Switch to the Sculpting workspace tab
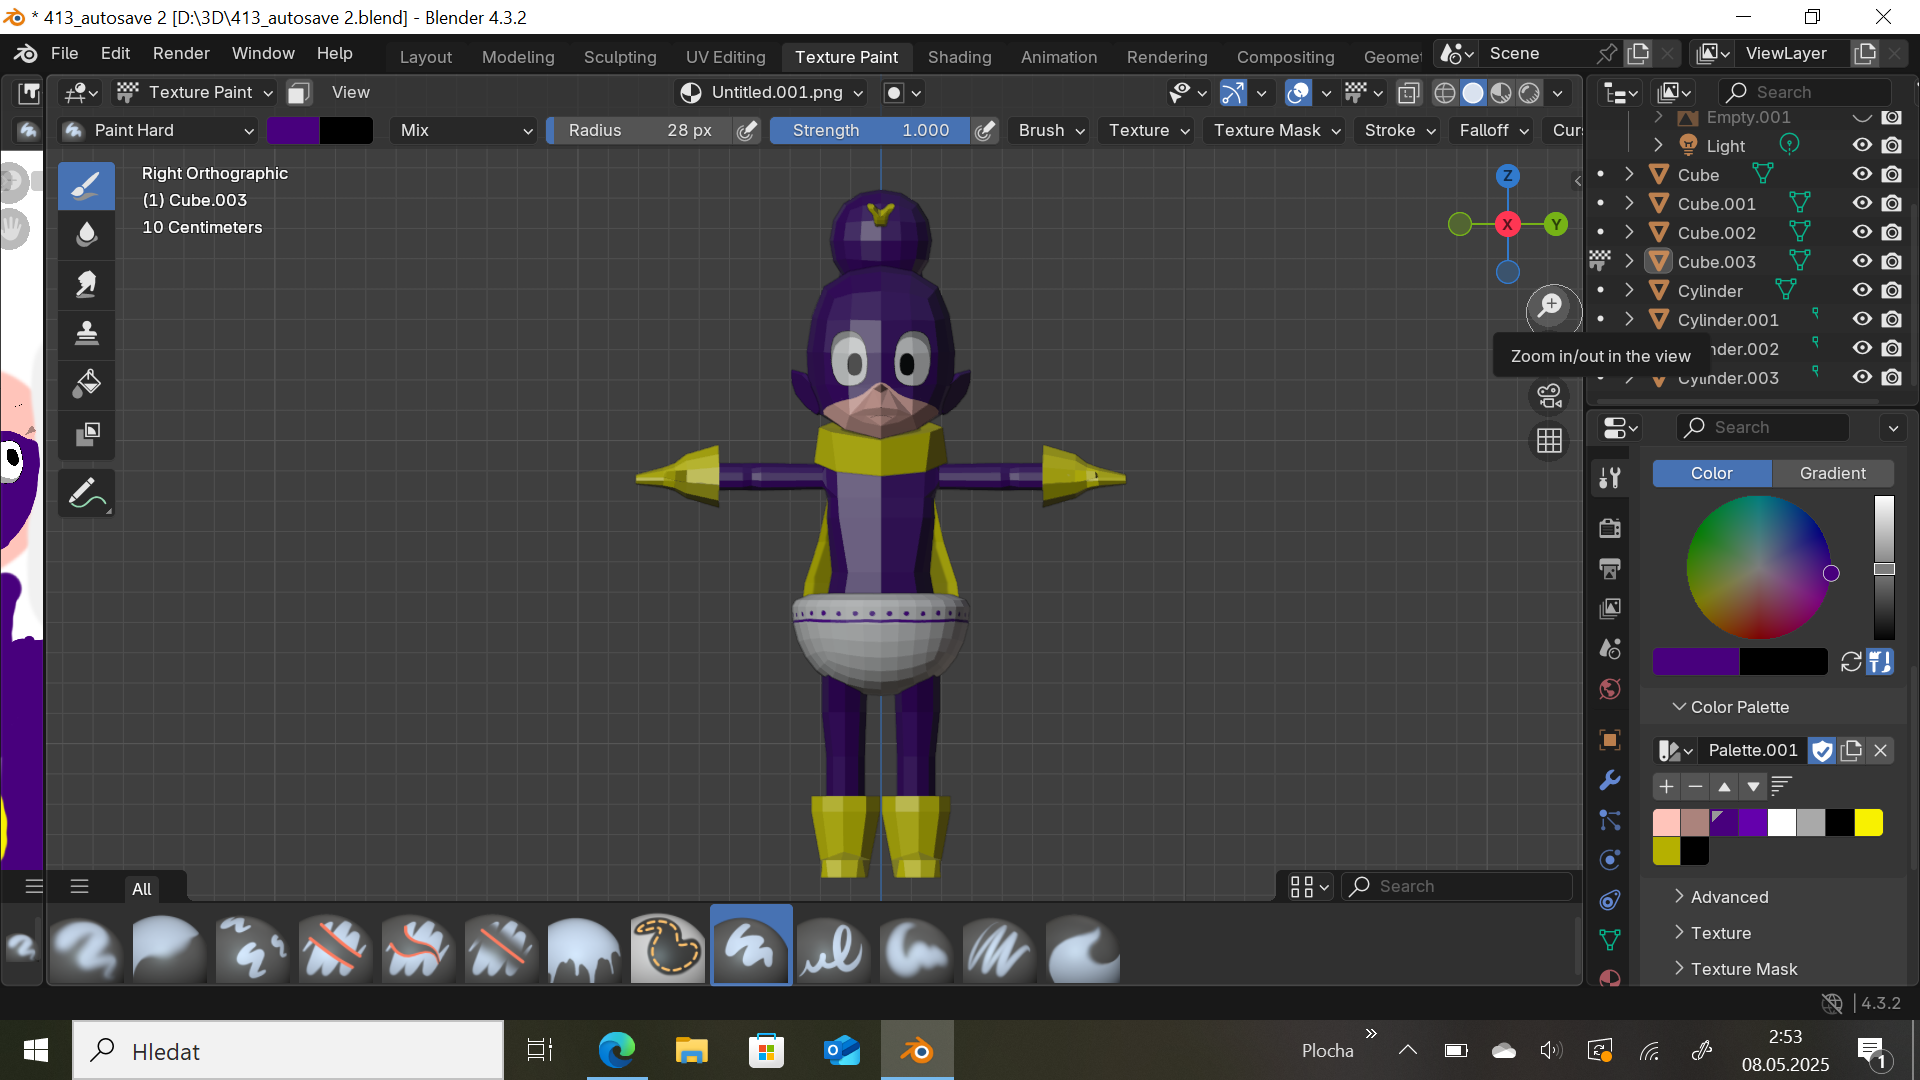This screenshot has height=1080, width=1920. [x=620, y=57]
